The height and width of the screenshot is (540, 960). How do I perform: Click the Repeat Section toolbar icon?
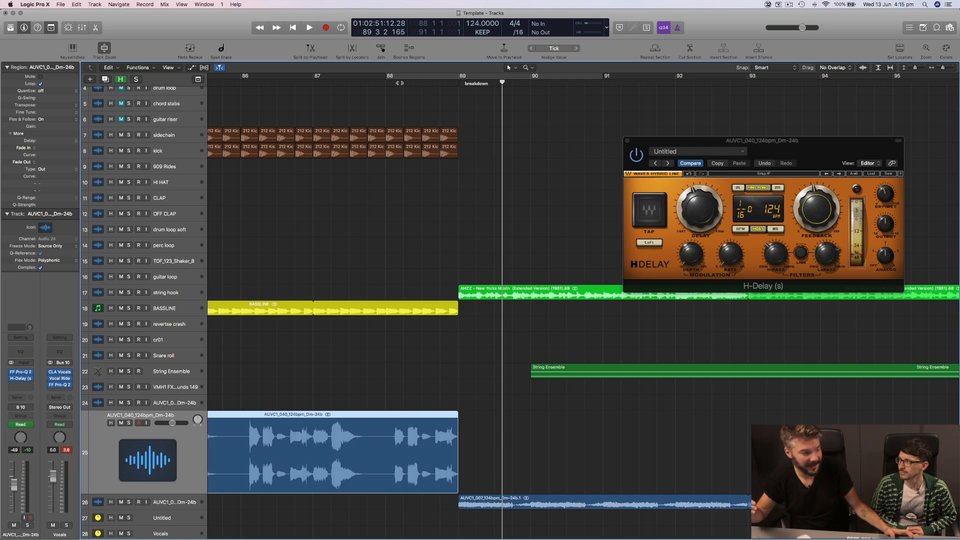click(654, 48)
